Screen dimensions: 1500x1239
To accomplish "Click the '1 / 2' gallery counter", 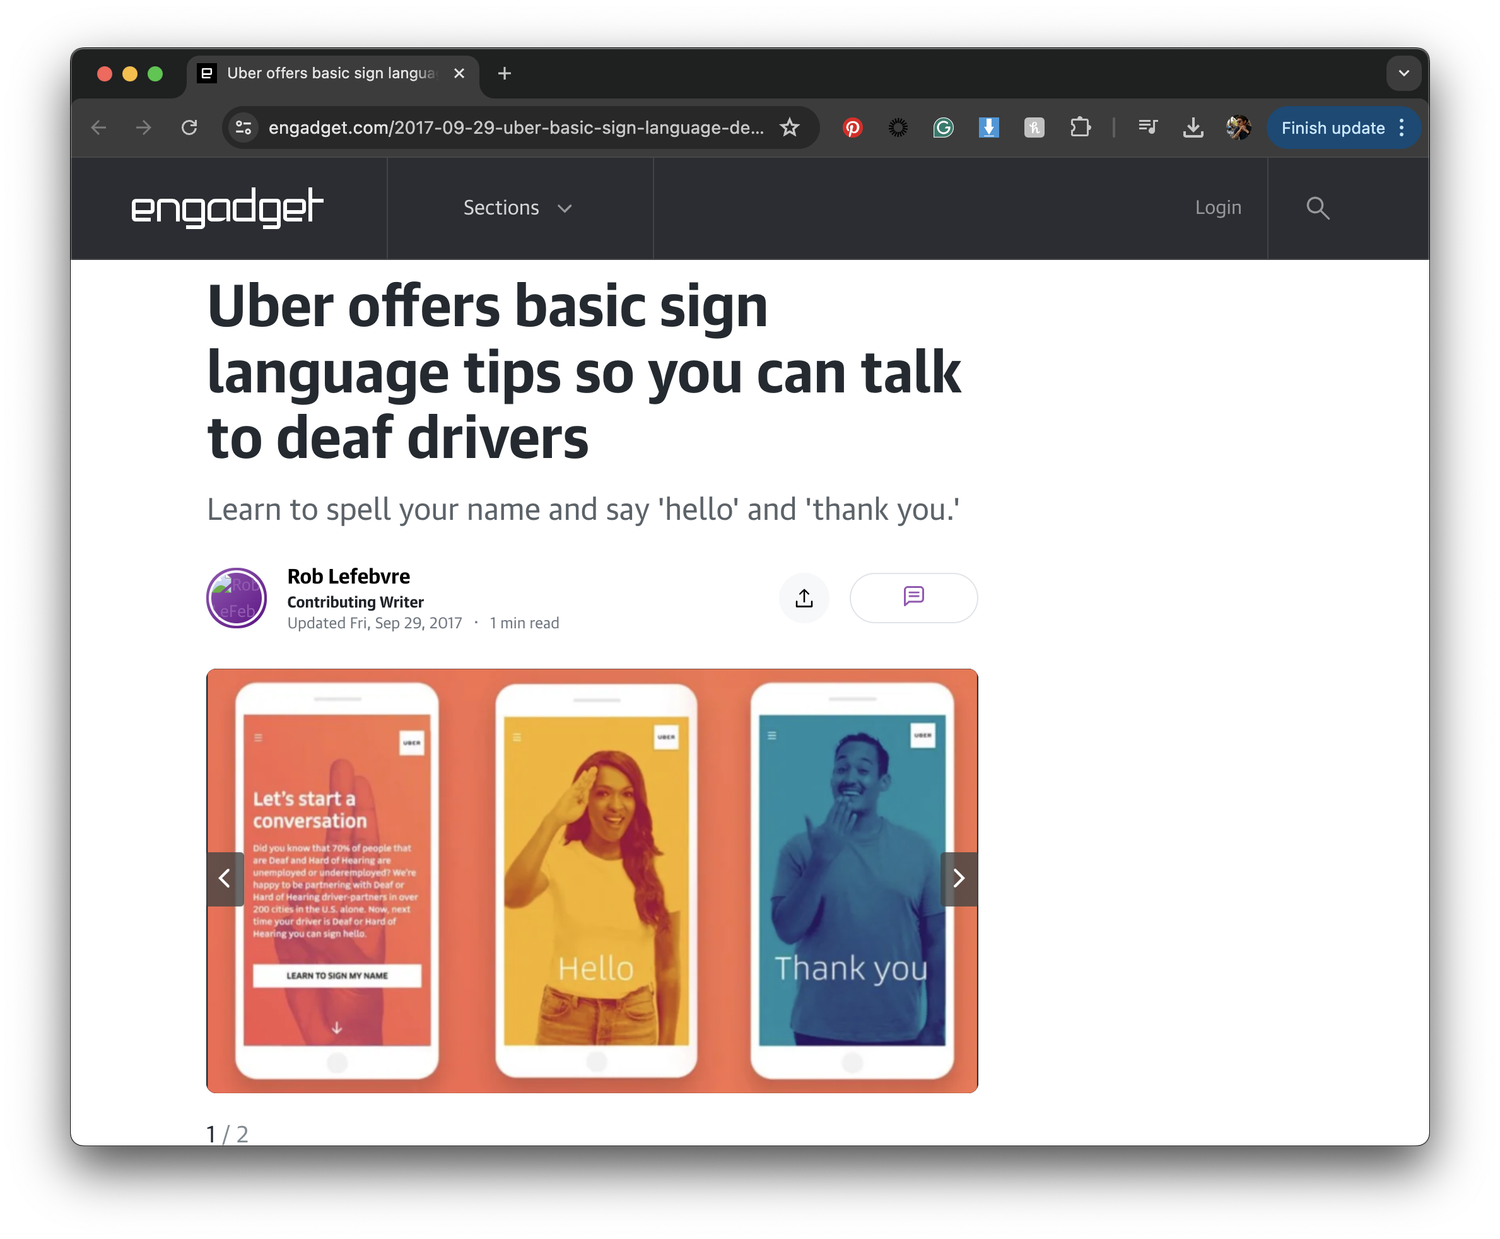I will pos(227,1134).
